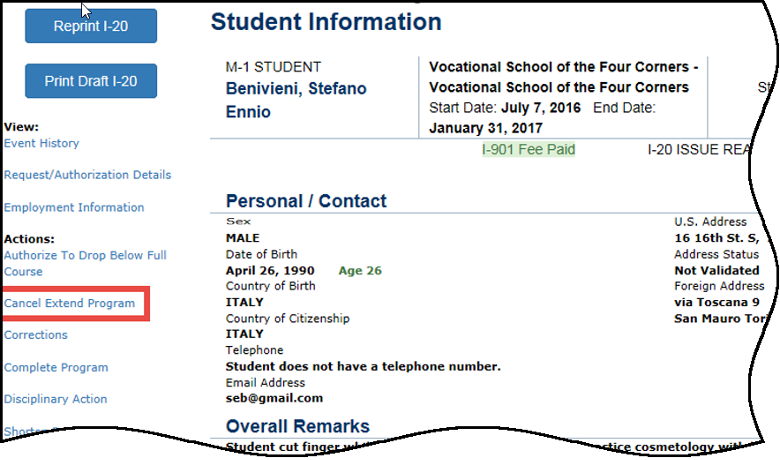Open the Corrections action link

pyautogui.click(x=36, y=335)
